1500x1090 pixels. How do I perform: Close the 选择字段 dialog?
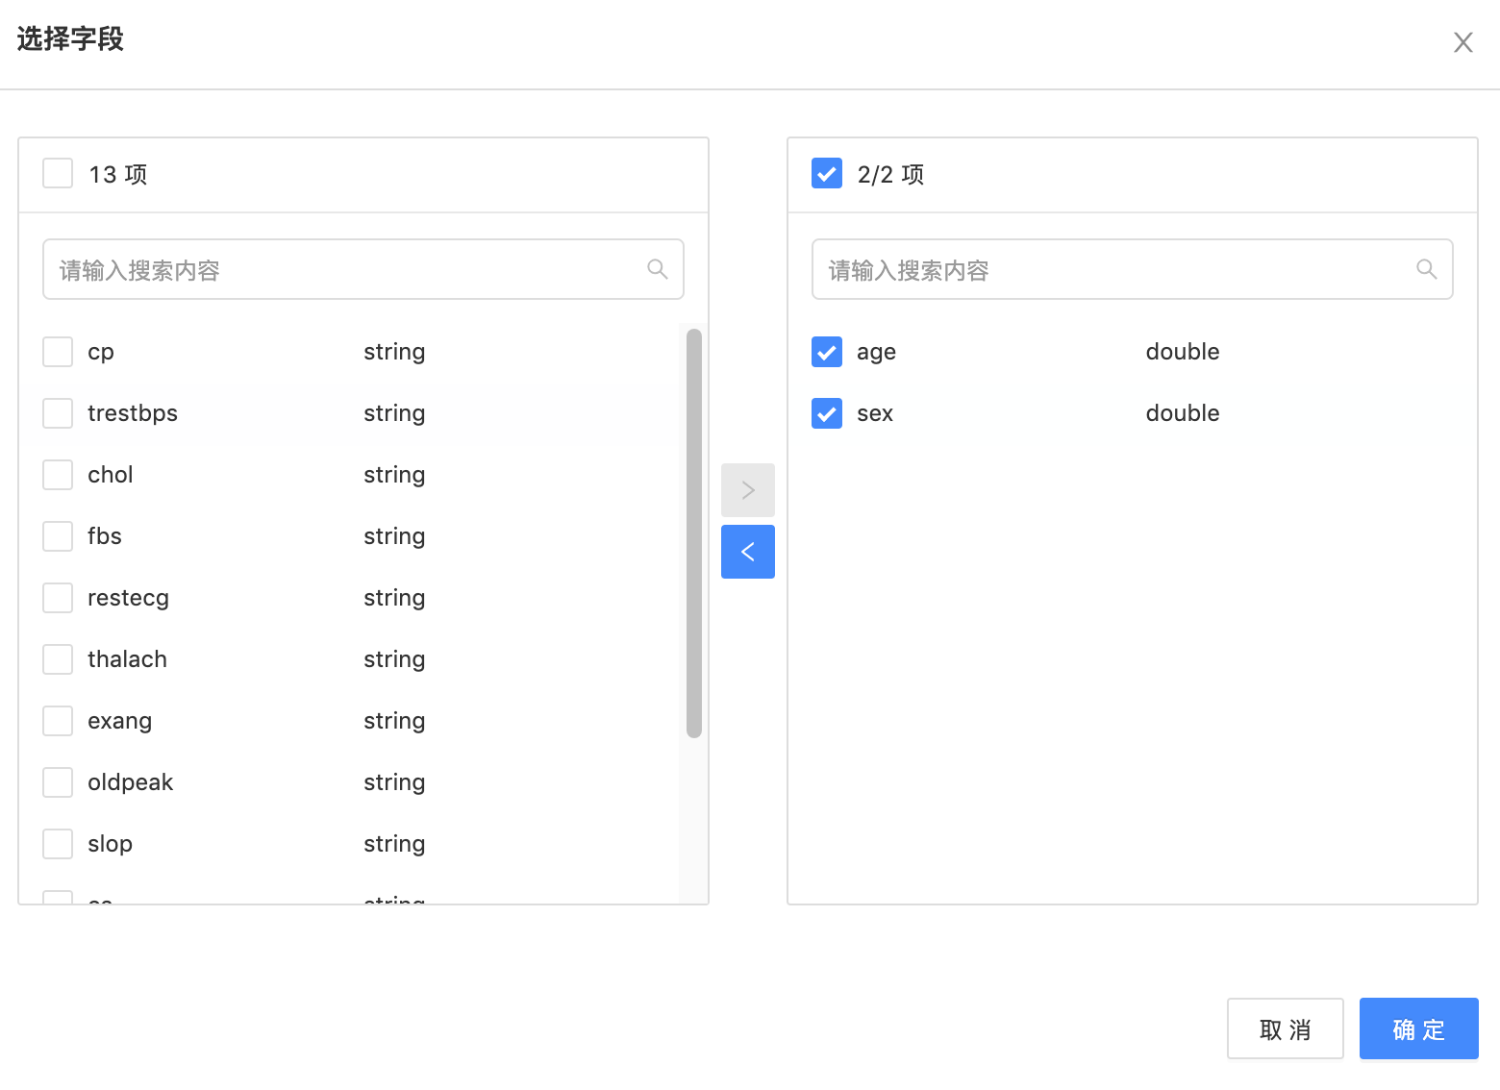[x=1462, y=42]
